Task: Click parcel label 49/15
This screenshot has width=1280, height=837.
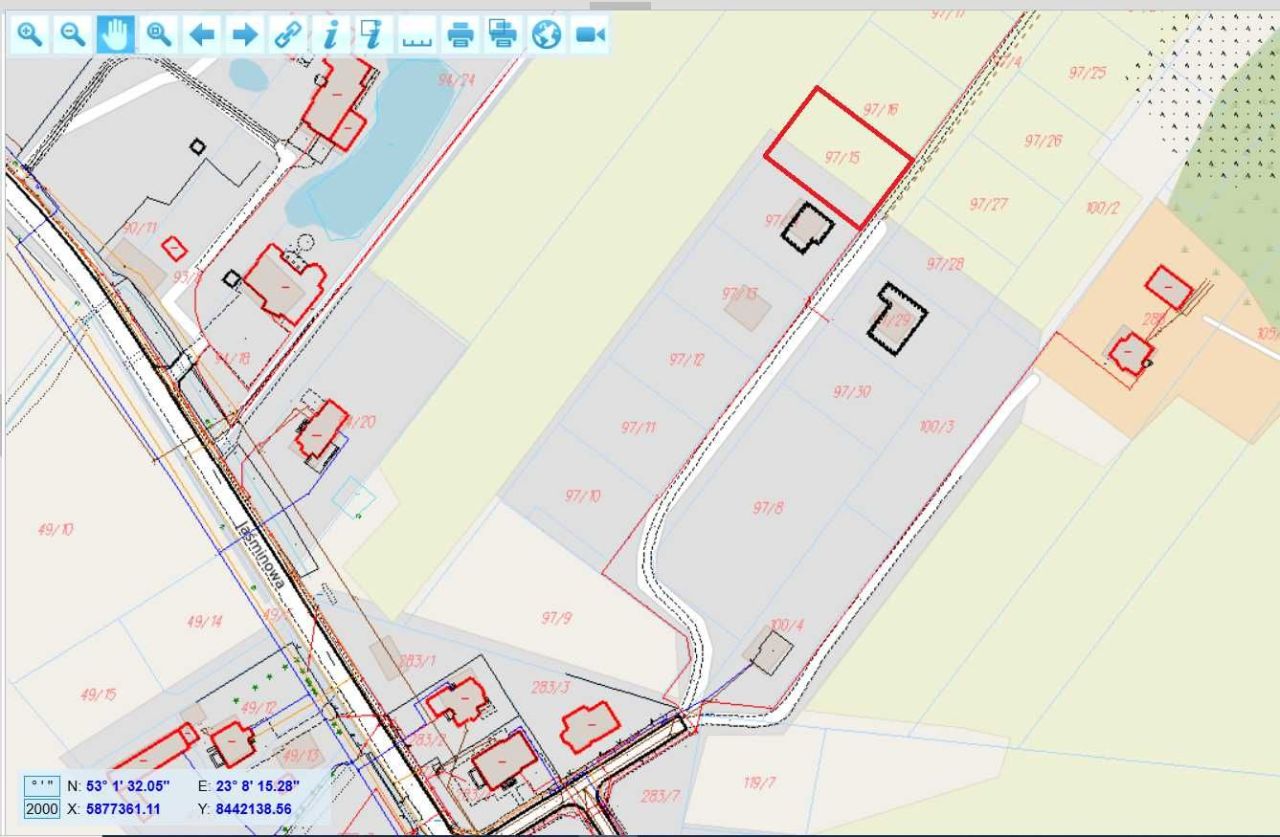Action: point(99,694)
